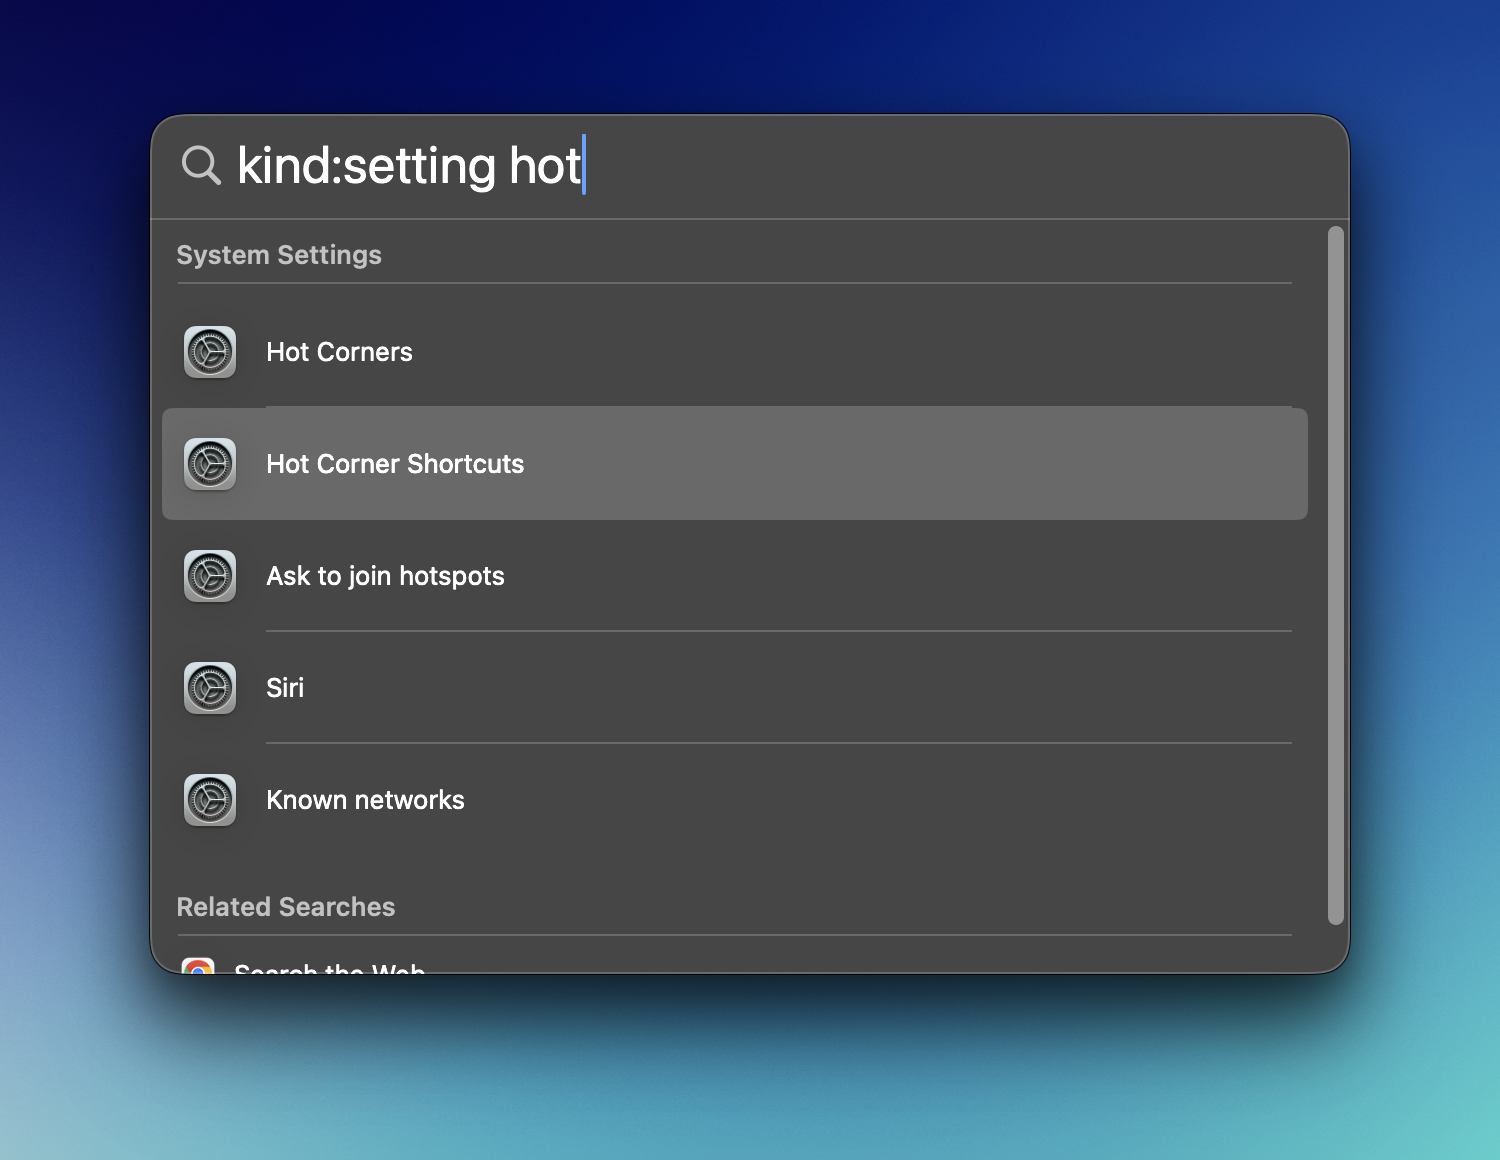Click the gear icon beside Siri

pyautogui.click(x=210, y=688)
